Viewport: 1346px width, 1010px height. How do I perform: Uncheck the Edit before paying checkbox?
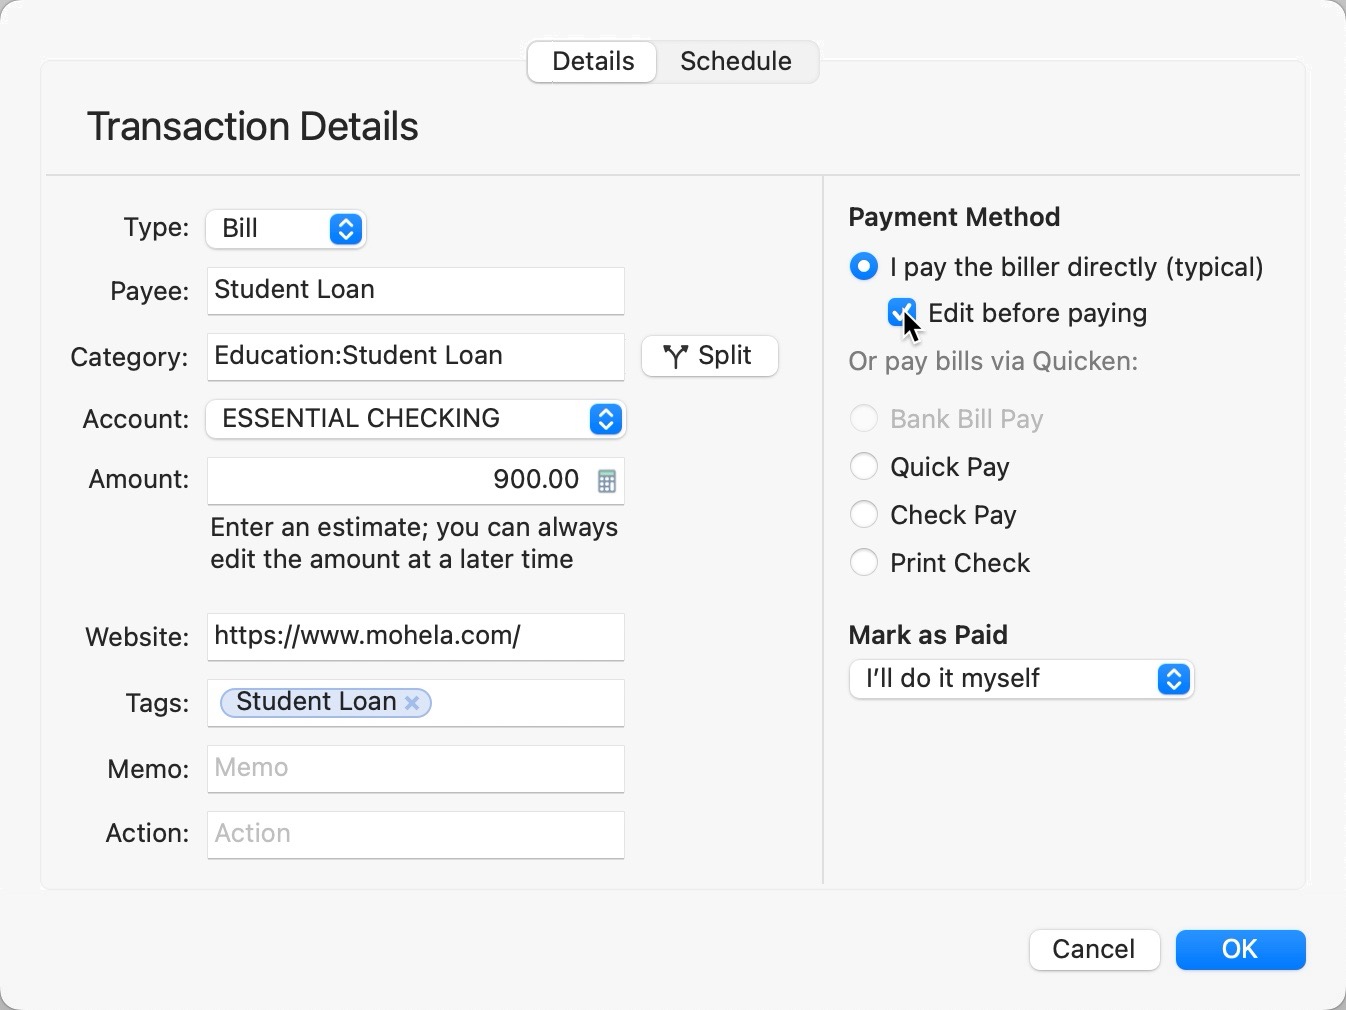[901, 313]
